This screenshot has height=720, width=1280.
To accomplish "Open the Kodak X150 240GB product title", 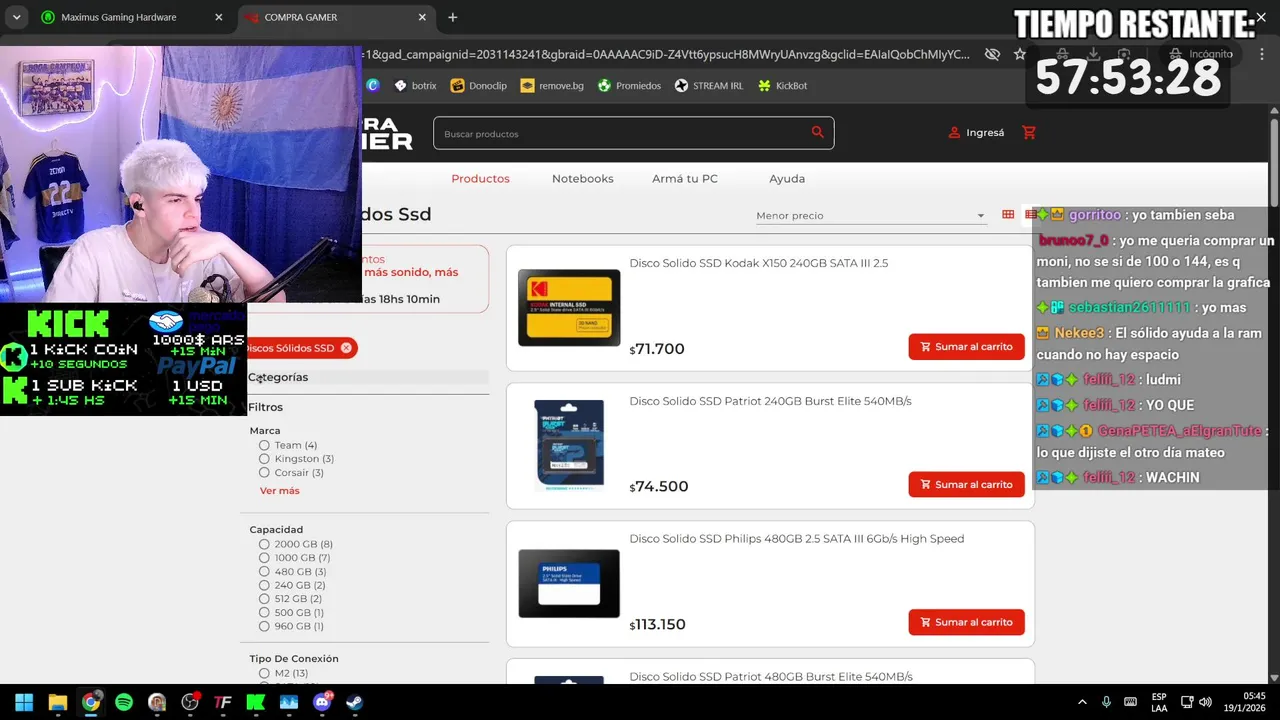I will click(x=759, y=264).
